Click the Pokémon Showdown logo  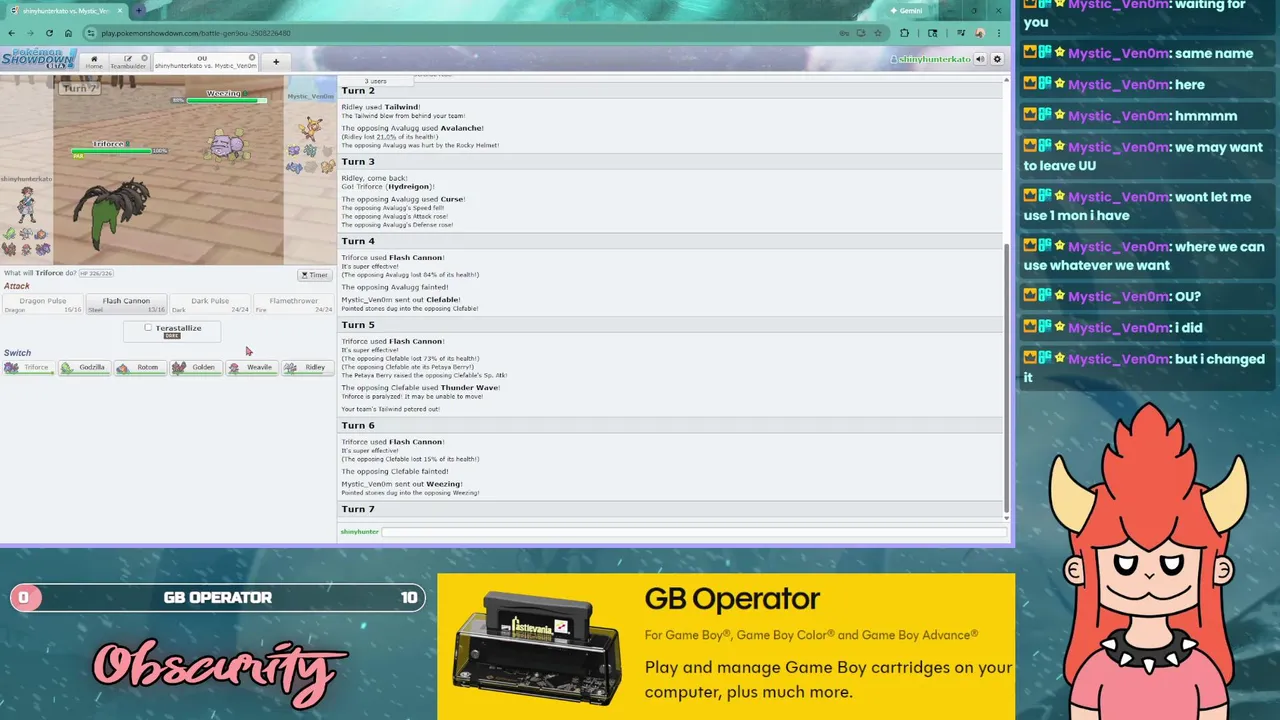39,59
